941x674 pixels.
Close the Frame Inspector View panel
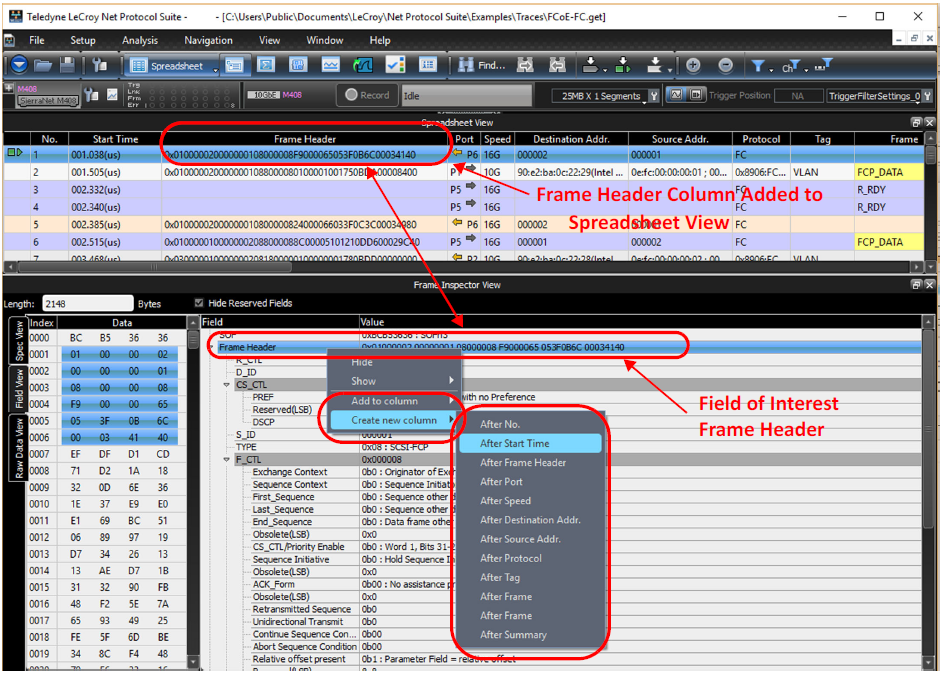point(929,284)
